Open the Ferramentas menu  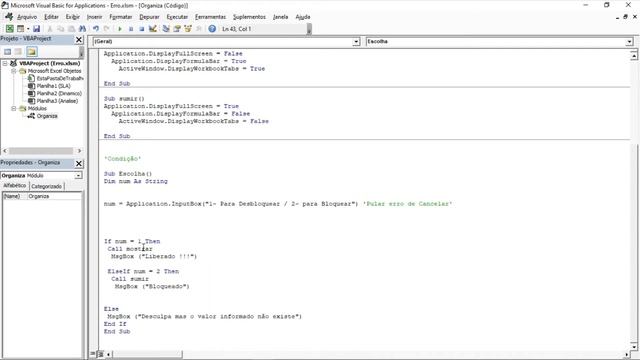(210, 17)
